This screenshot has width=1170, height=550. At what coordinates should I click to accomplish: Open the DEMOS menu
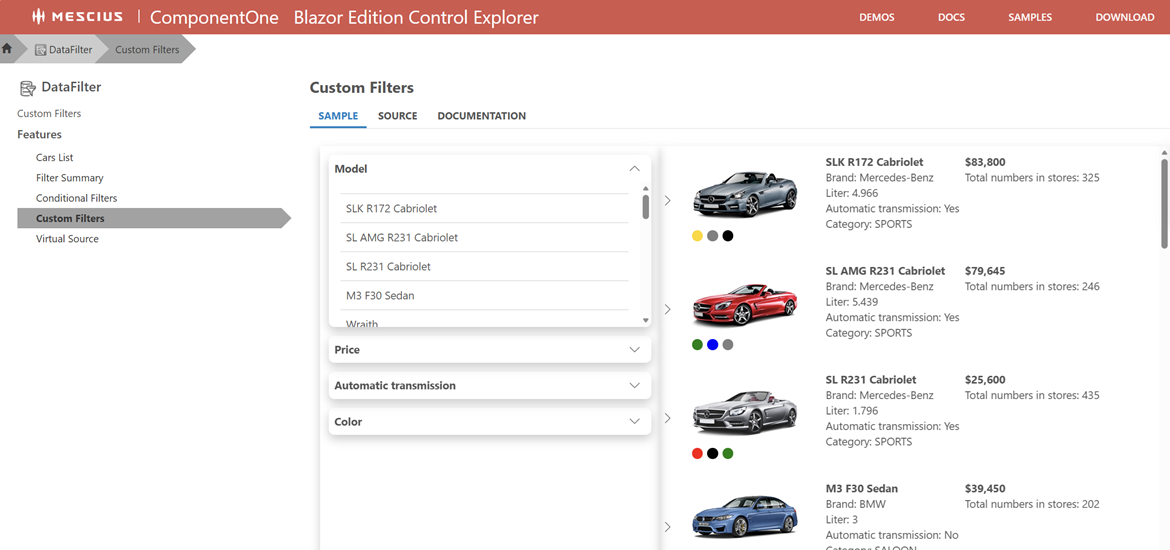tap(877, 17)
